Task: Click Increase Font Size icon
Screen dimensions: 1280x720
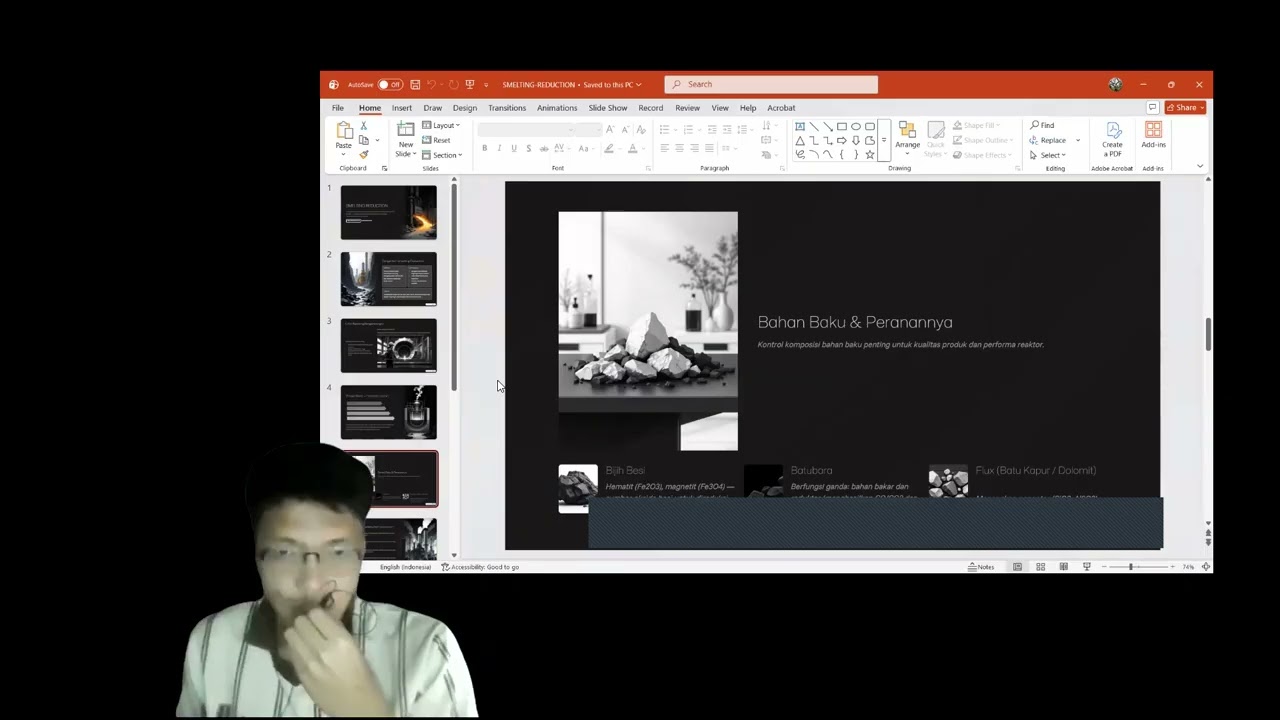Action: point(611,130)
